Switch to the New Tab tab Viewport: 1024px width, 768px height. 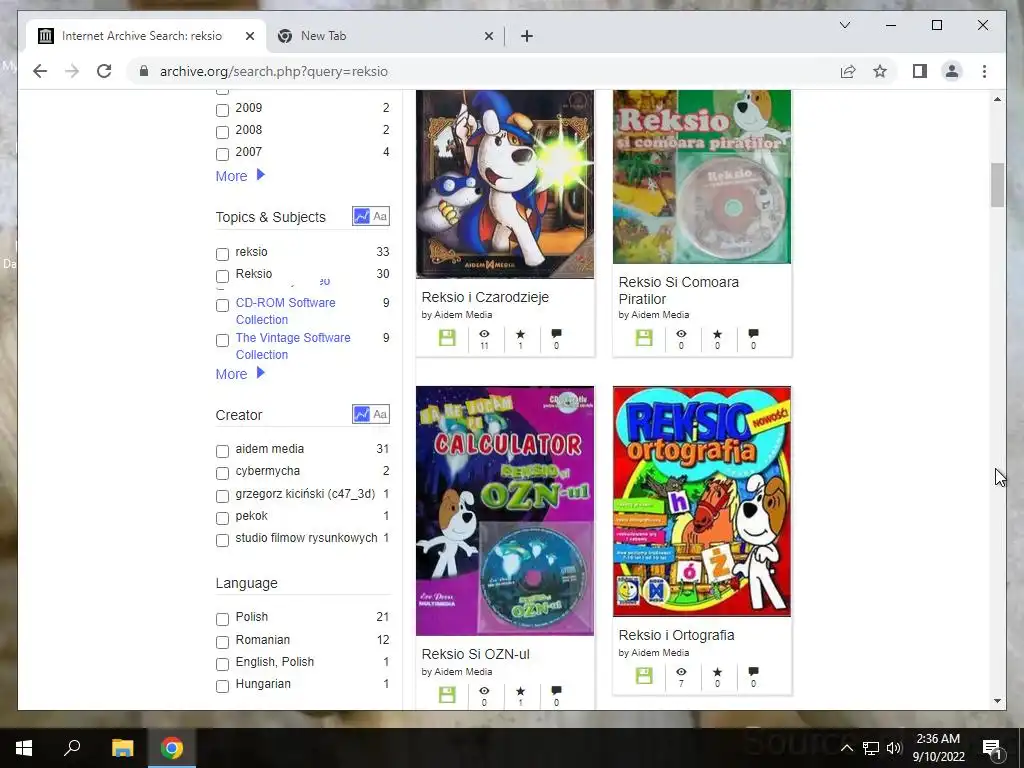pos(385,36)
